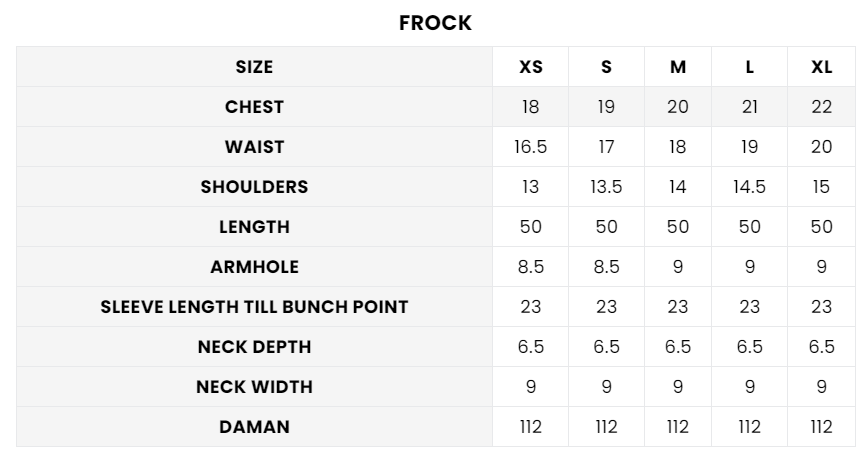This screenshot has width=868, height=471.
Task: Select the XL chest value 22
Action: pyautogui.click(x=822, y=107)
